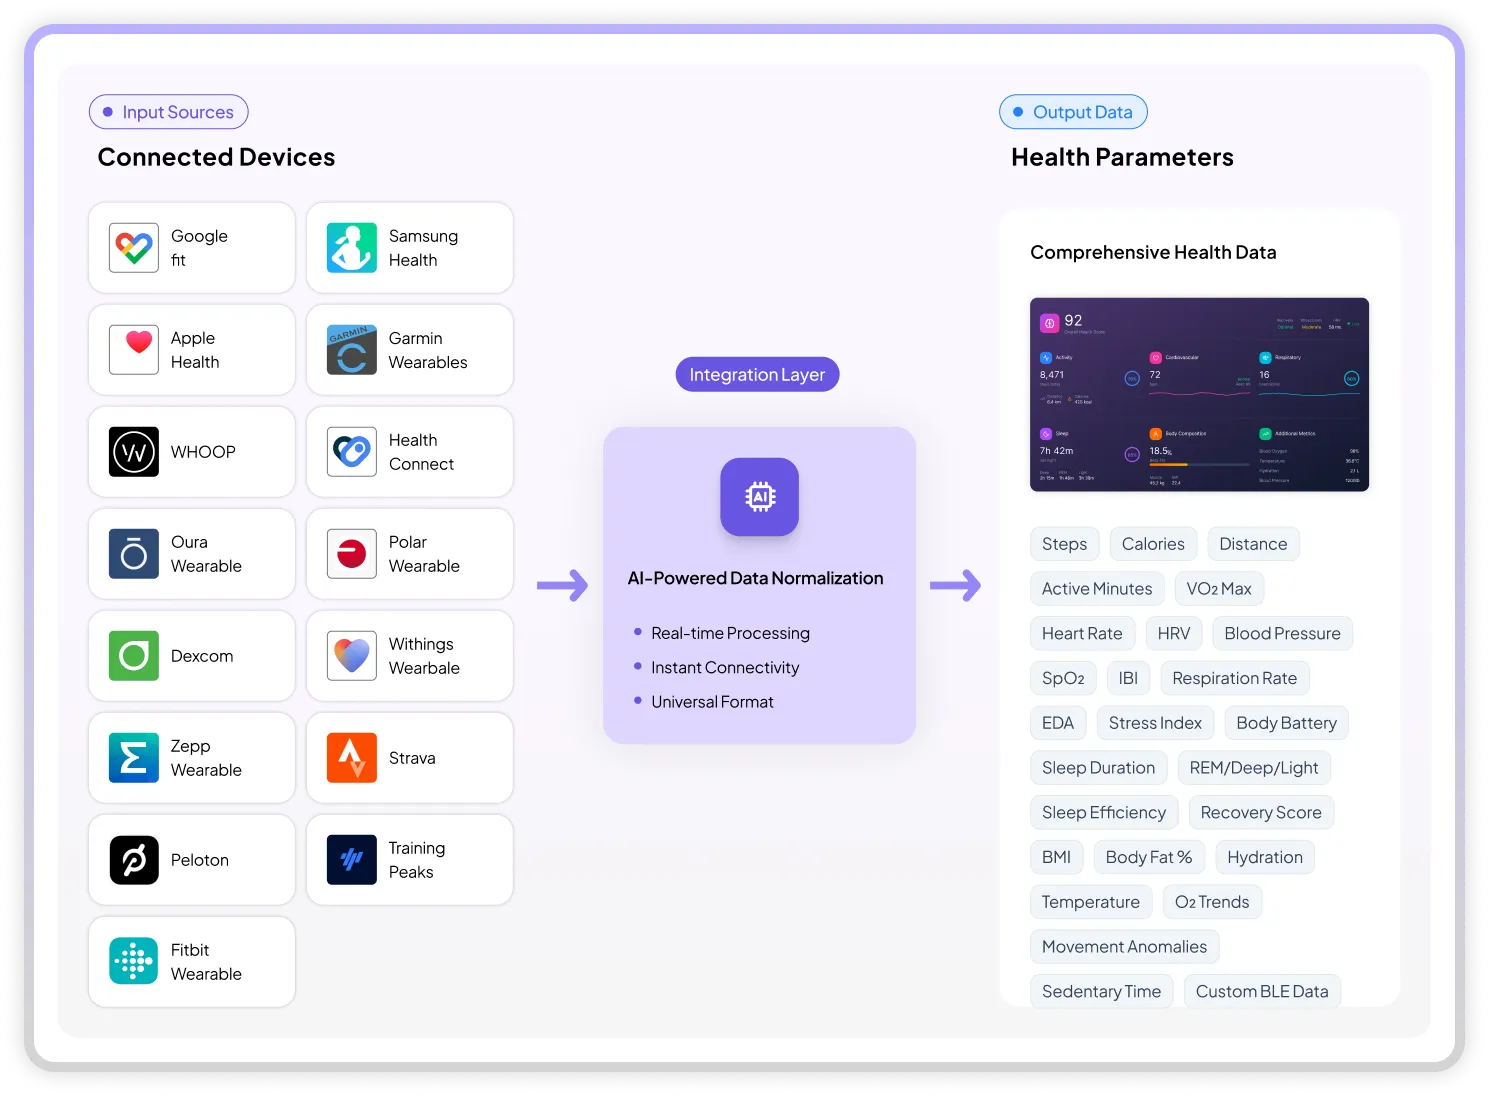Open the health dashboard preview thumbnail
Image resolution: width=1489 pixels, height=1096 pixels.
pos(1199,395)
